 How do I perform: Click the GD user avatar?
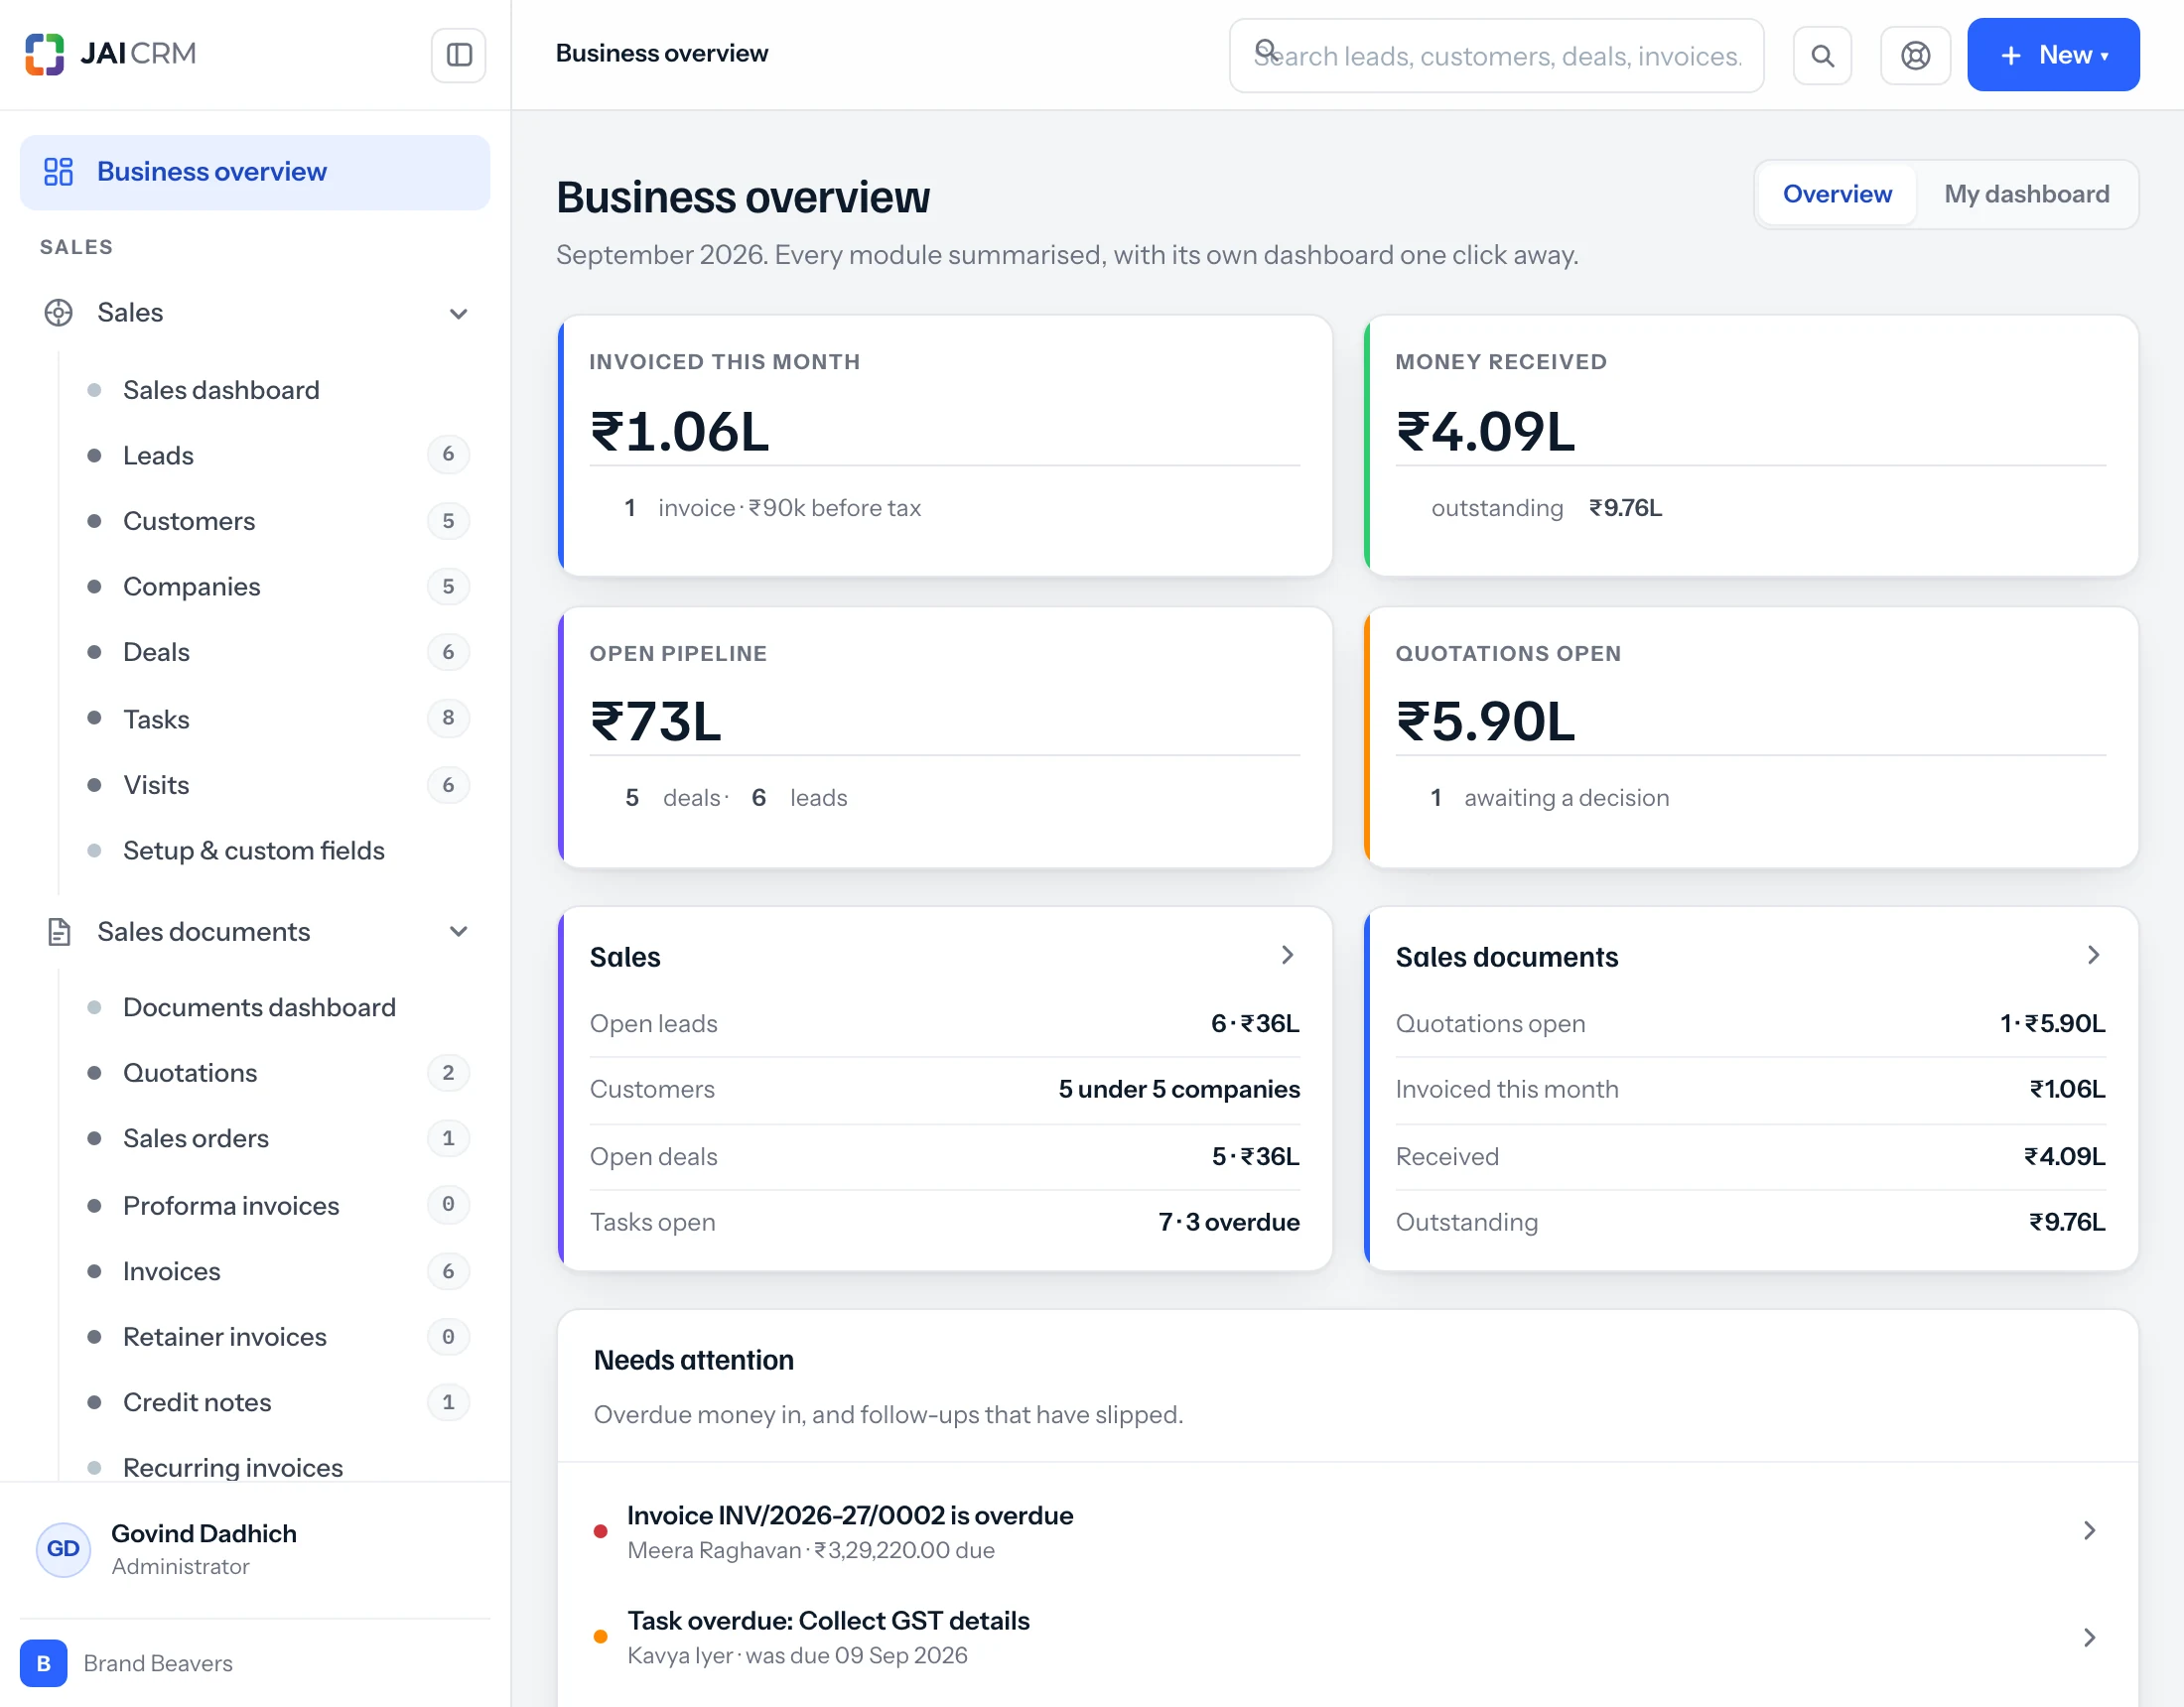[63, 1549]
